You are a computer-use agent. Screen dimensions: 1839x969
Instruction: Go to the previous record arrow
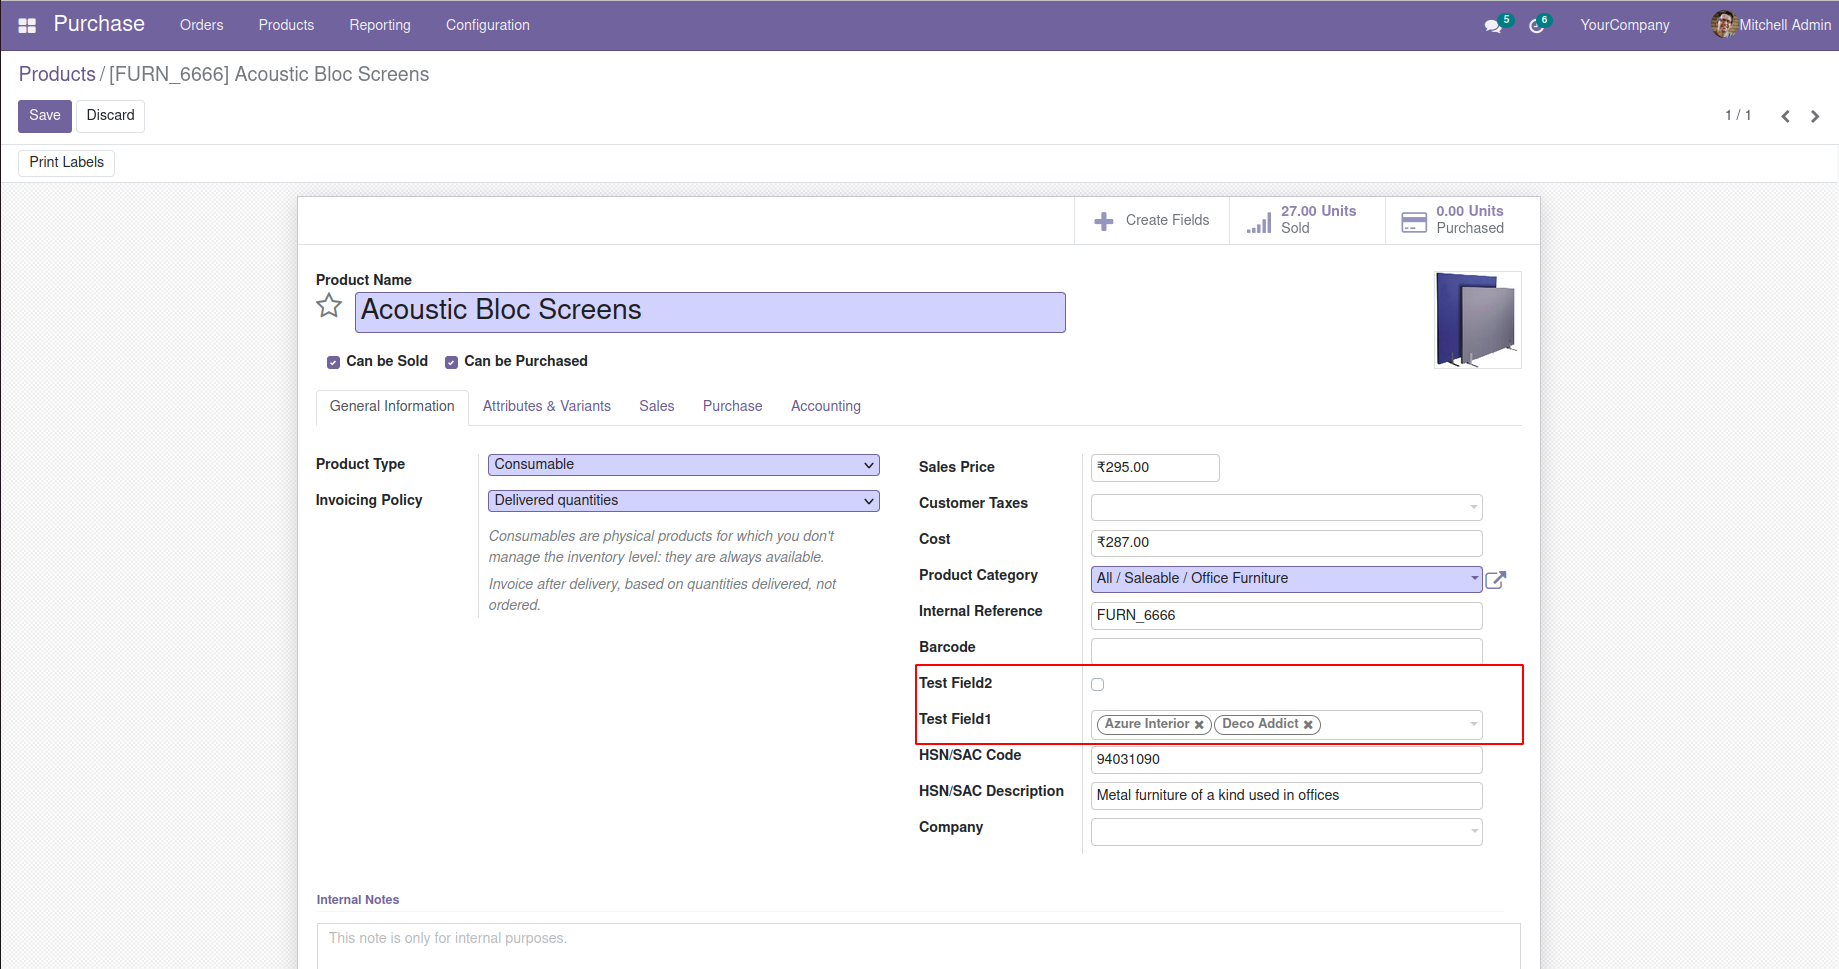(x=1785, y=117)
